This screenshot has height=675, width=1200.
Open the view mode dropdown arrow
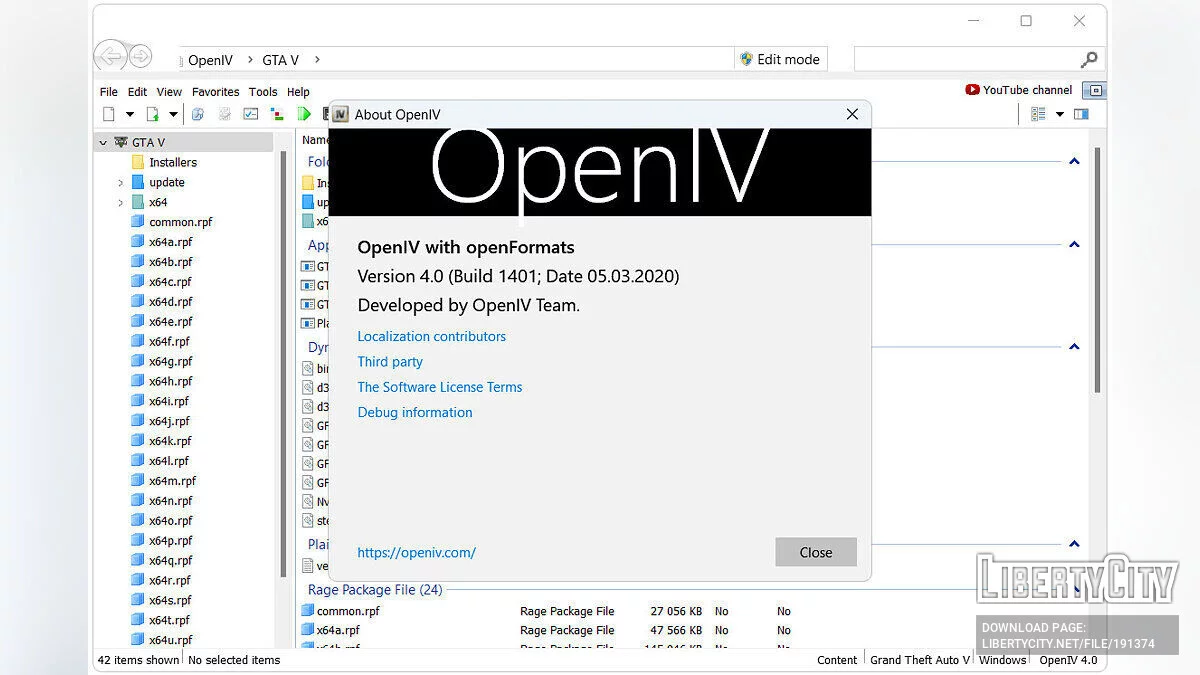pos(1060,114)
